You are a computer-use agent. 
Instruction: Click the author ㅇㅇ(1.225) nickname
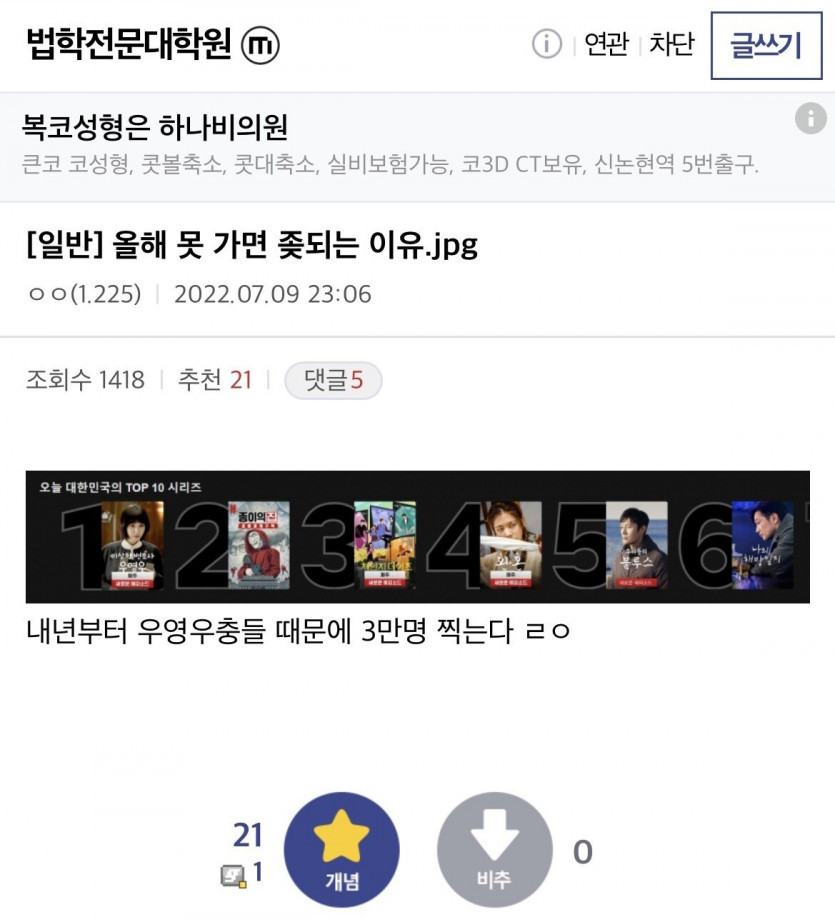click(85, 293)
